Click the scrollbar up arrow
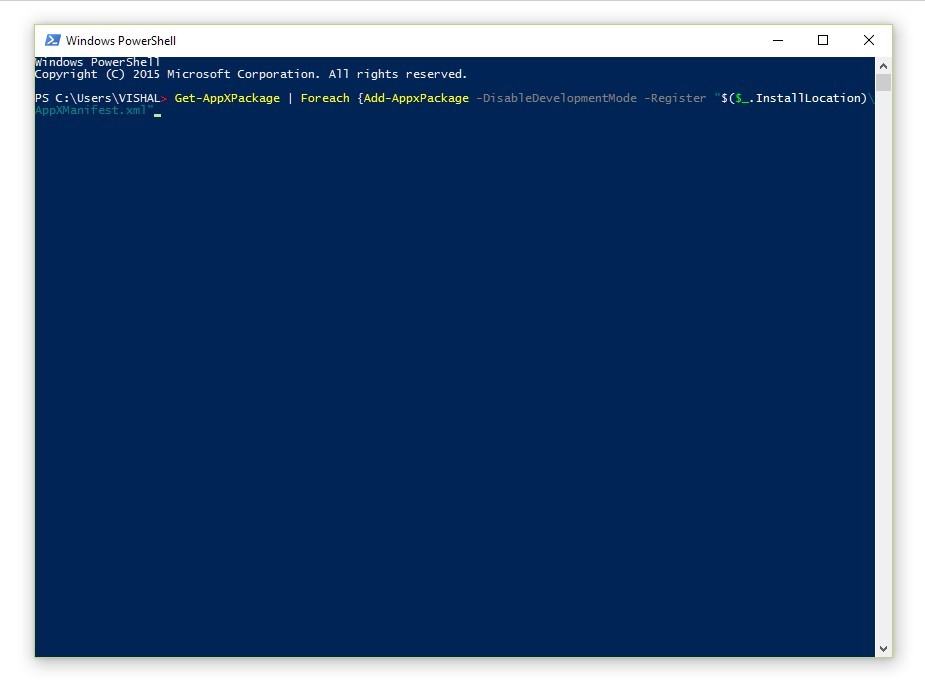This screenshot has width=925, height=683. [883, 66]
